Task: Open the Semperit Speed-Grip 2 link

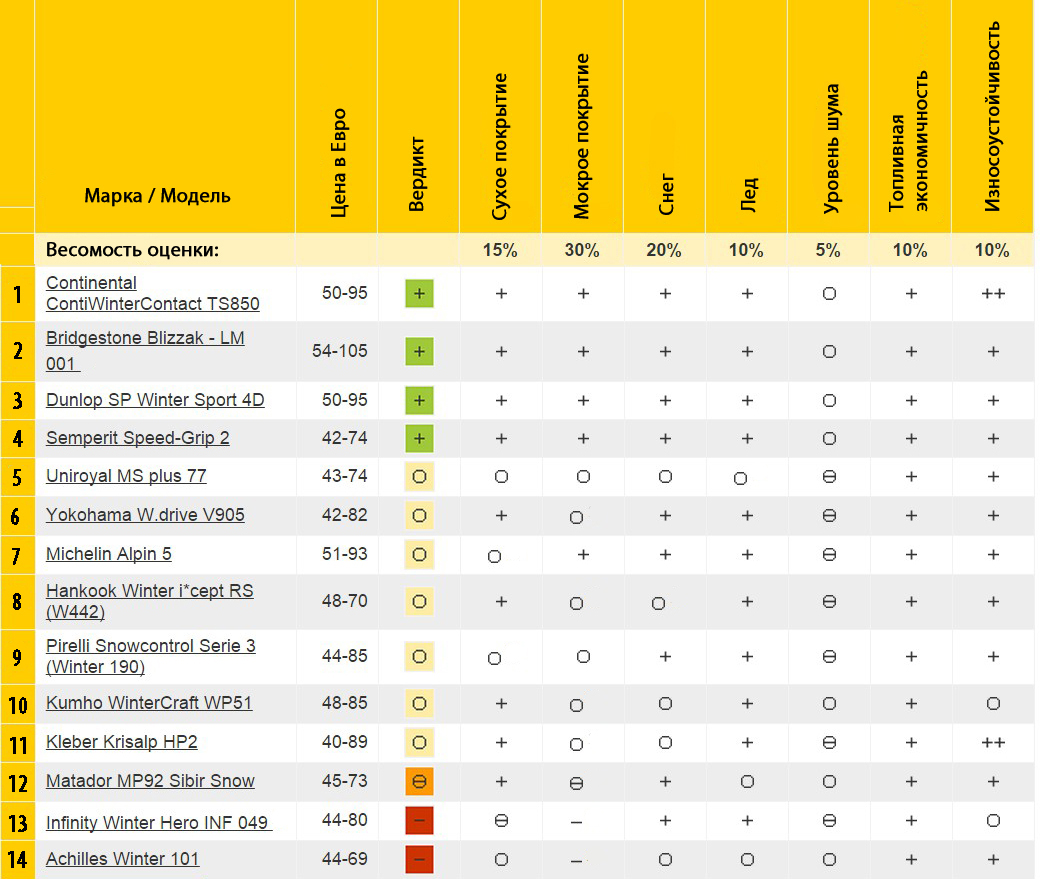Action: point(137,438)
